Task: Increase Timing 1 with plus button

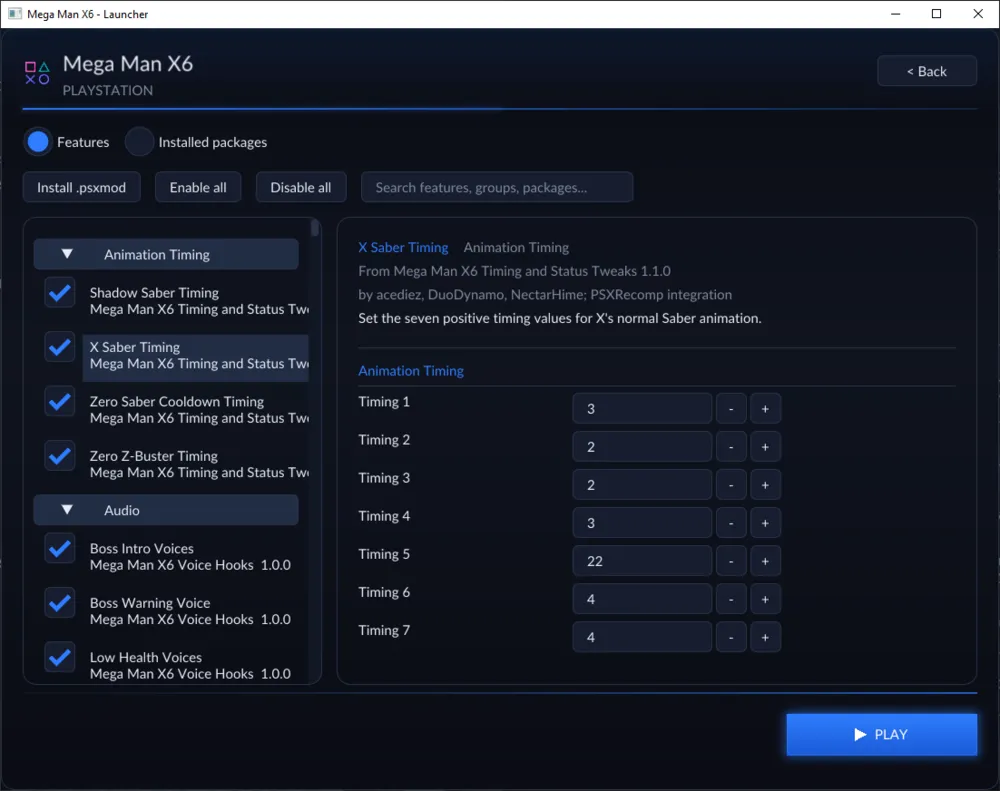Action: (x=765, y=409)
